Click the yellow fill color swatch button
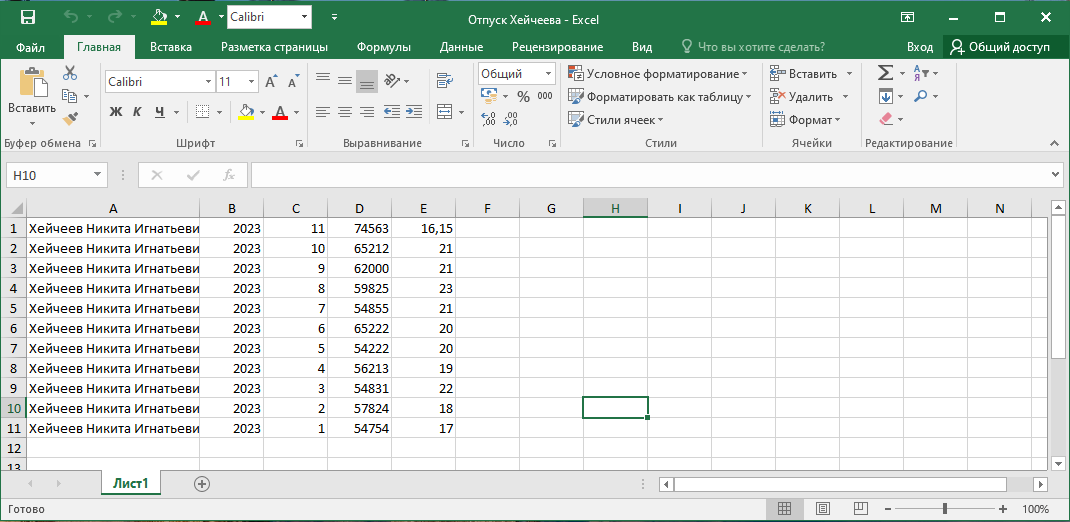 click(x=245, y=112)
